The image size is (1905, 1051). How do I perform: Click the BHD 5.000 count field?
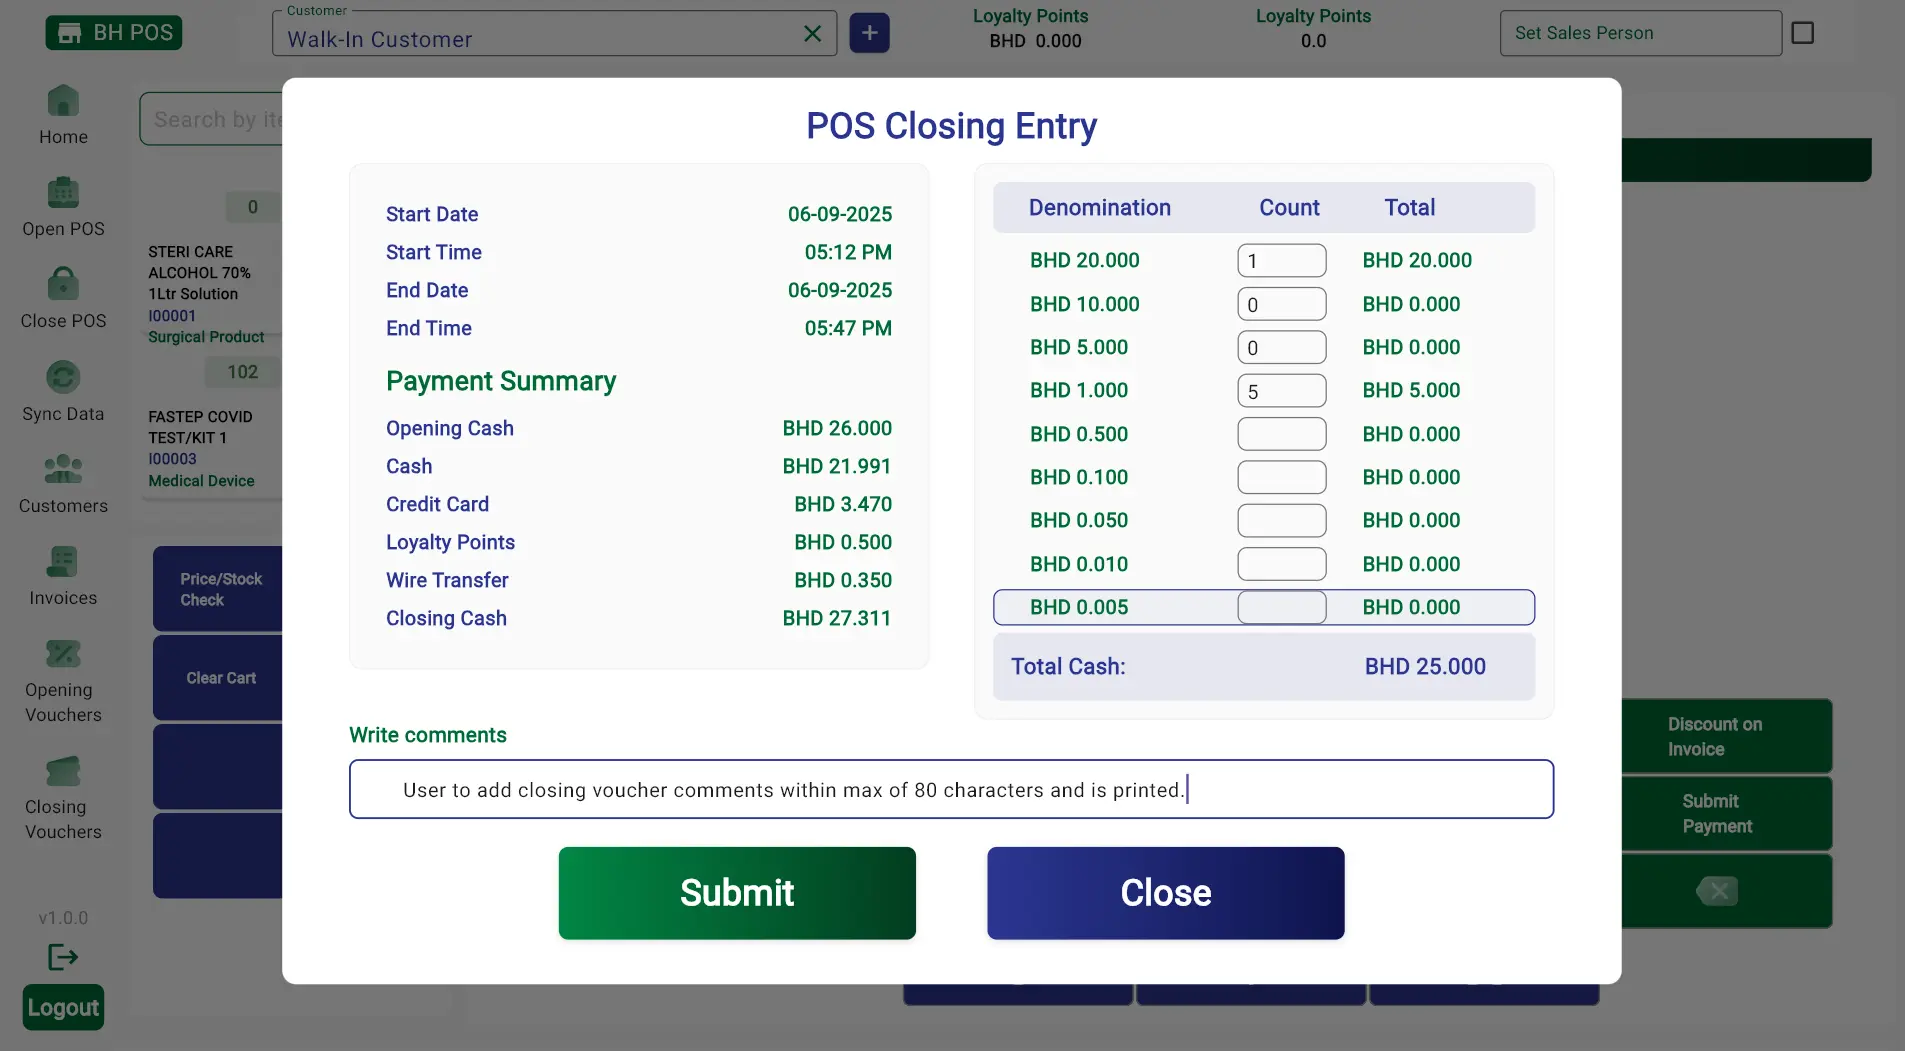[1282, 348]
